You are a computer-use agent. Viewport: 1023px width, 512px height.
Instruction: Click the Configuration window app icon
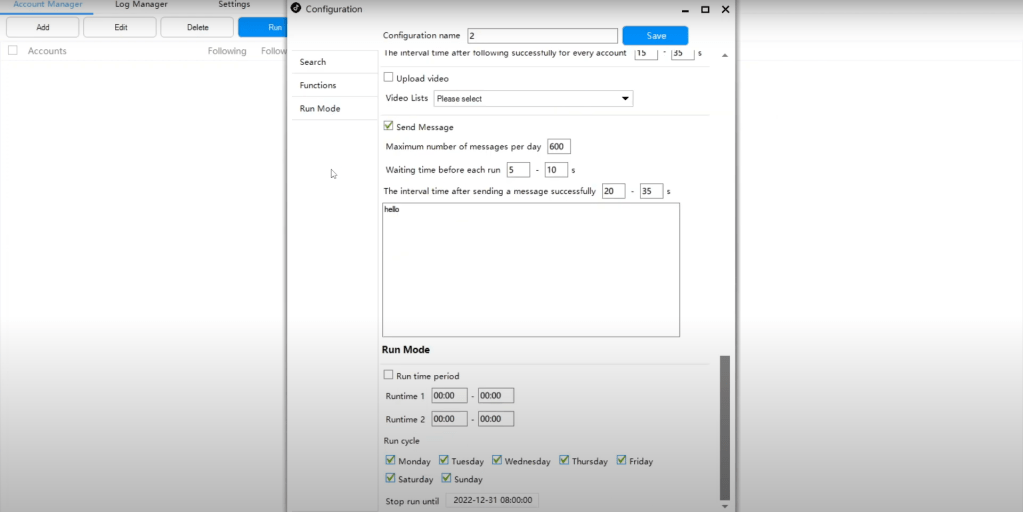click(x=295, y=9)
